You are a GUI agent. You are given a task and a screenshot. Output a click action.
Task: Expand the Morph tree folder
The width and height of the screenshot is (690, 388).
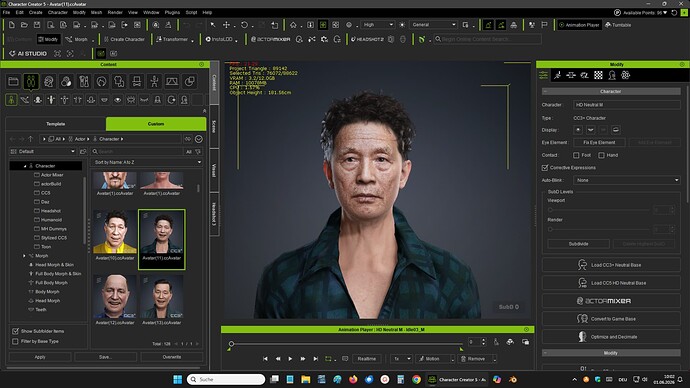pos(24,256)
